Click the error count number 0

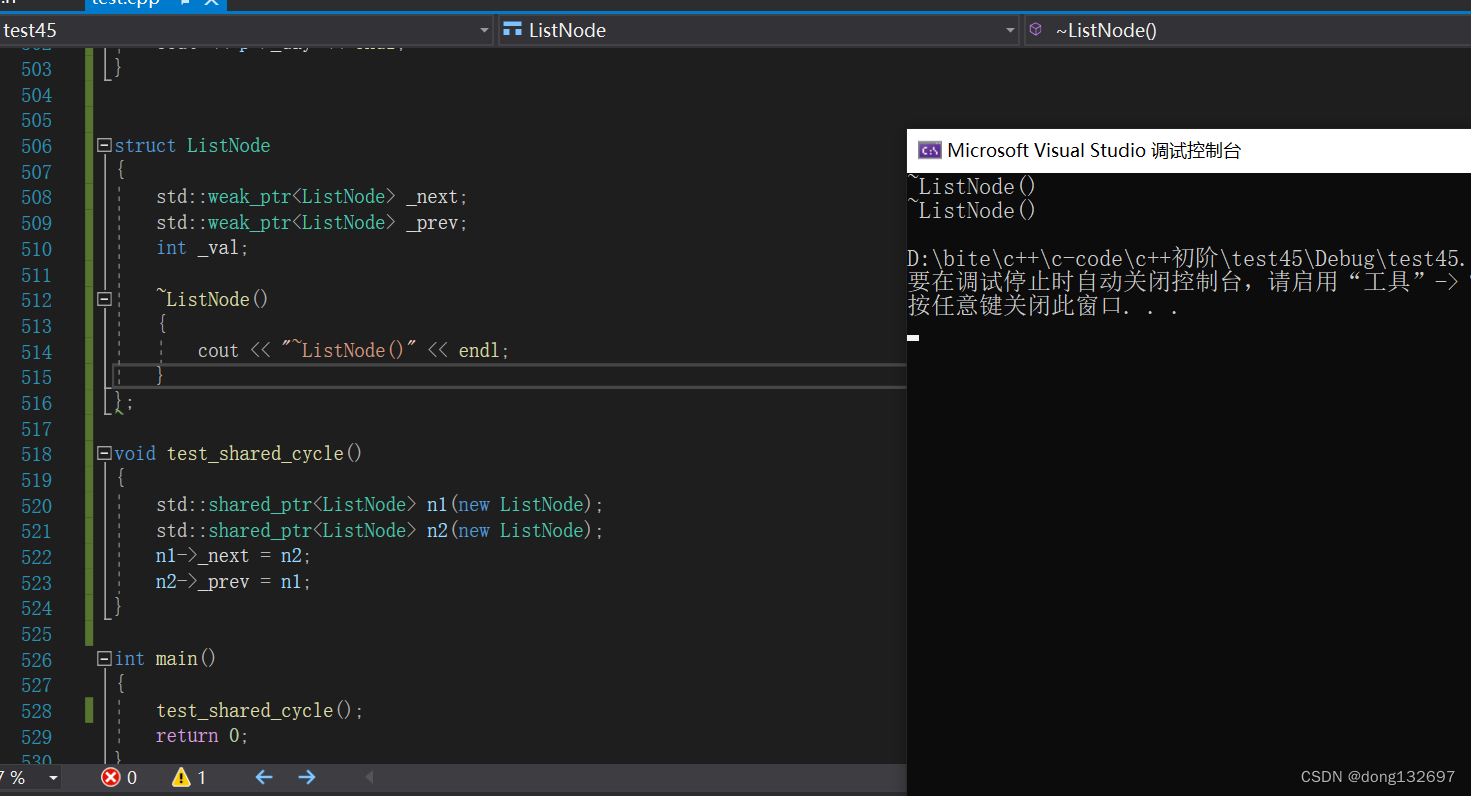(x=132, y=777)
